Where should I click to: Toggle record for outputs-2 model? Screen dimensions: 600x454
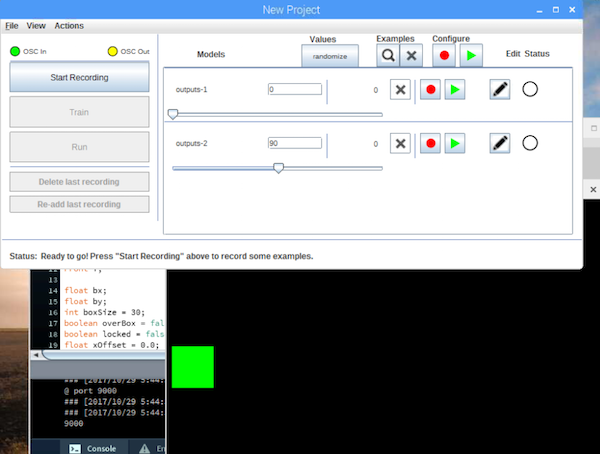[430, 144]
